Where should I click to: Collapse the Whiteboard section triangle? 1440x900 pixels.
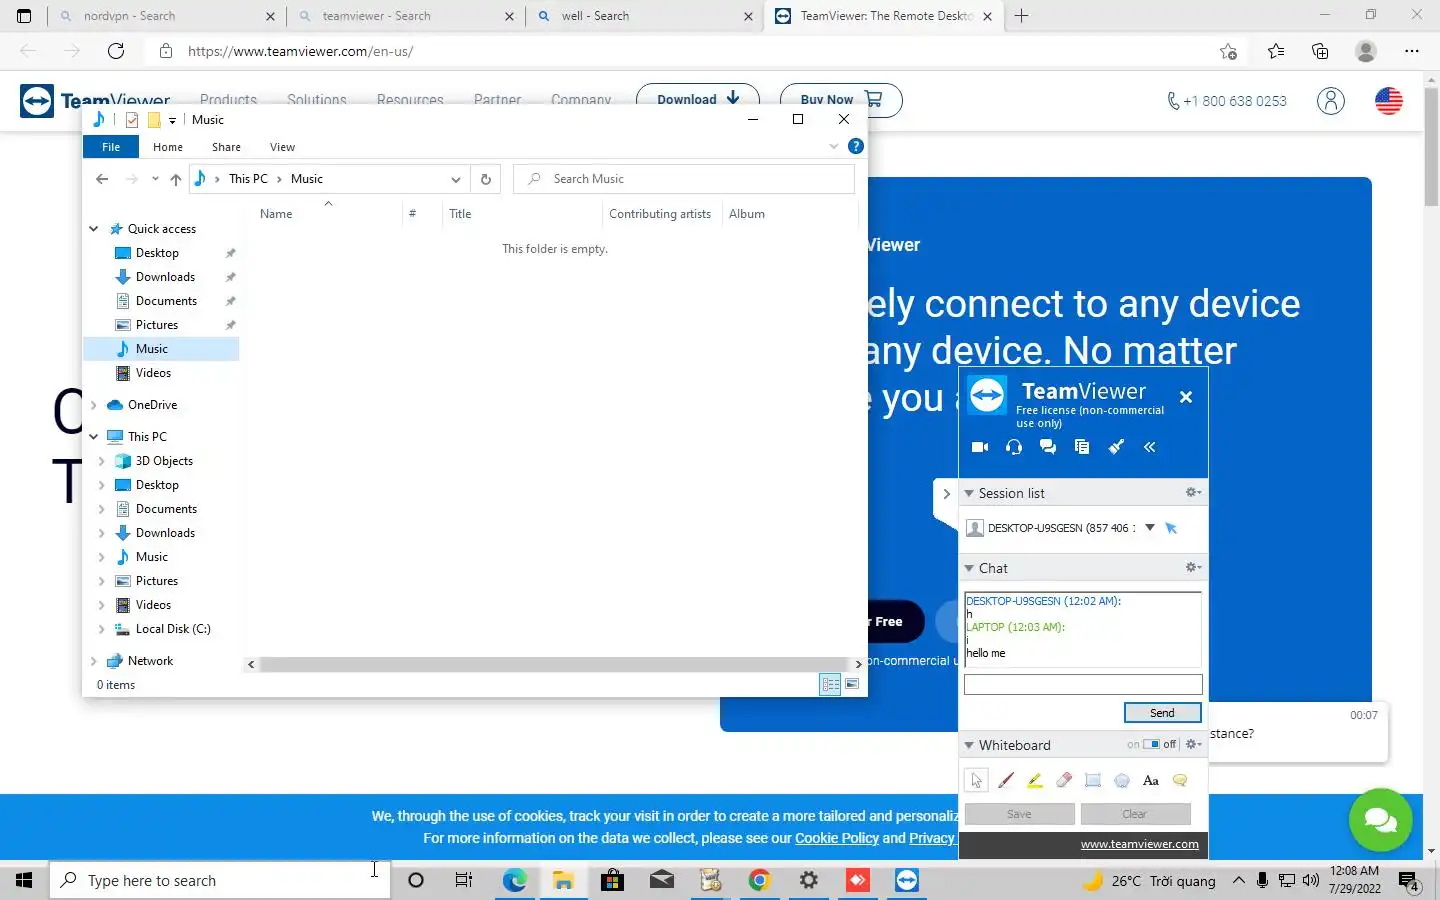969,745
